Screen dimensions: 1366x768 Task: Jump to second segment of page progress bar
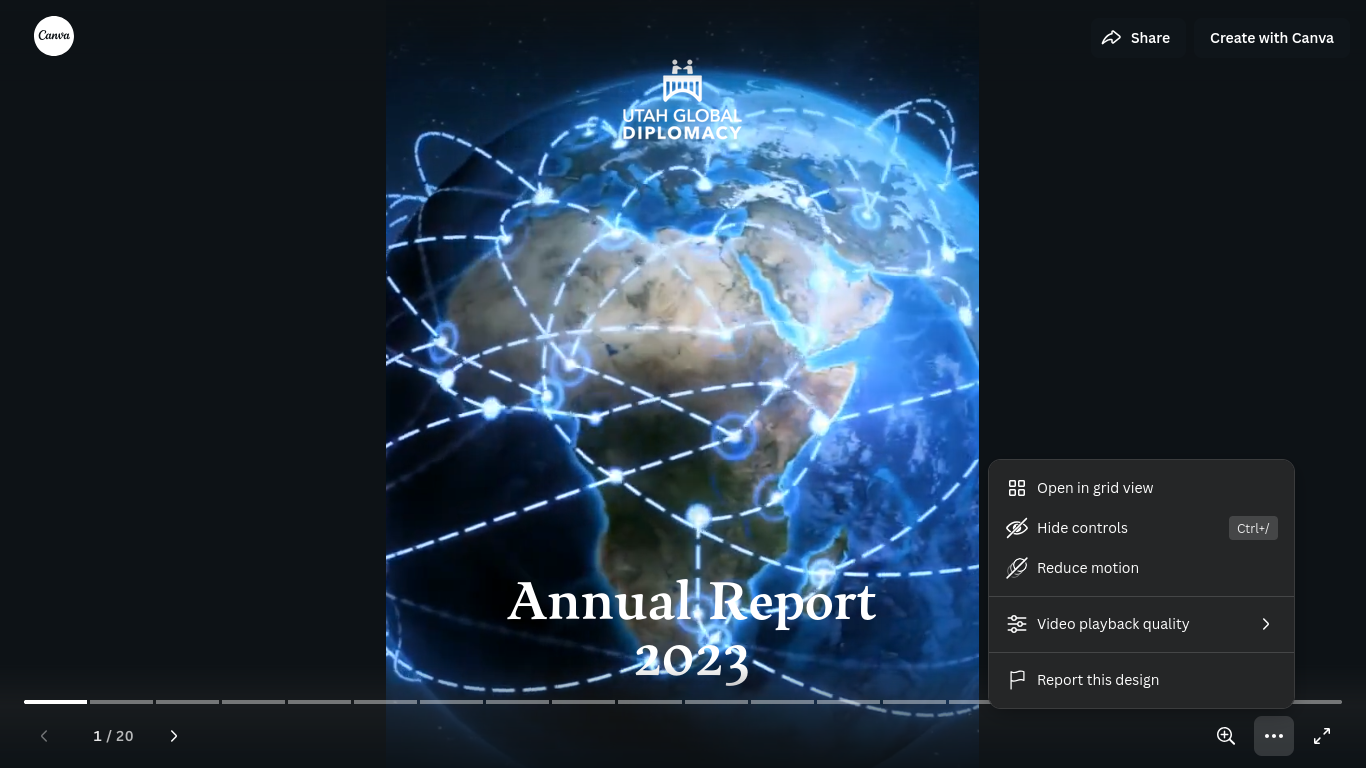121,702
